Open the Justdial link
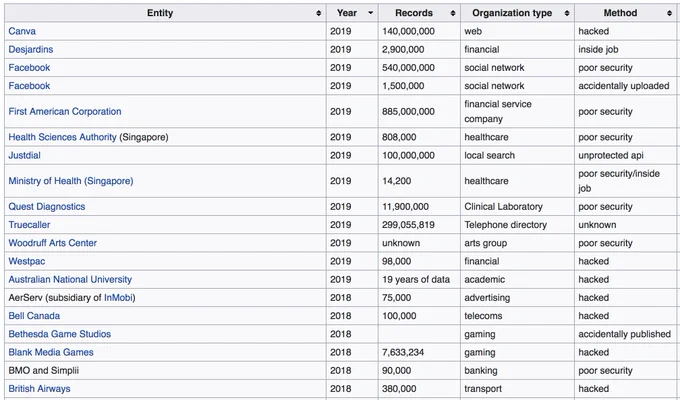This screenshot has width=680, height=400. click(x=24, y=155)
